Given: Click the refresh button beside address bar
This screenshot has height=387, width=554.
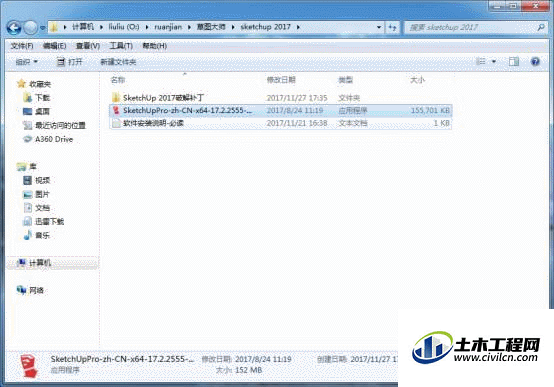Looking at the screenshot, I should coord(392,27).
